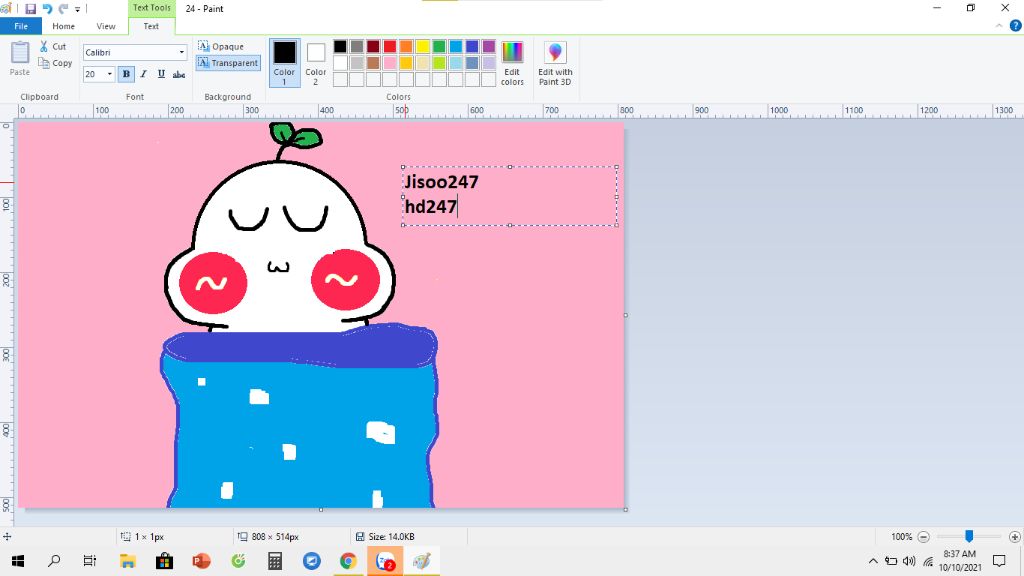Switch to the View ribbon tab

coord(106,26)
